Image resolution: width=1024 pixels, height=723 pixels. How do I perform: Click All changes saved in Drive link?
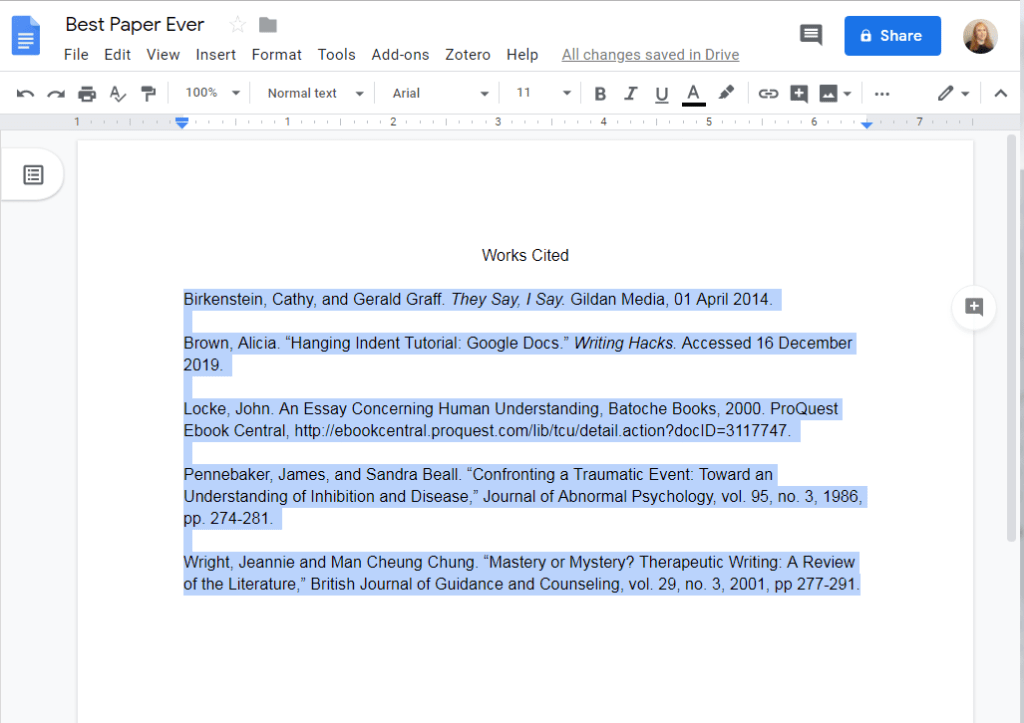click(x=650, y=55)
